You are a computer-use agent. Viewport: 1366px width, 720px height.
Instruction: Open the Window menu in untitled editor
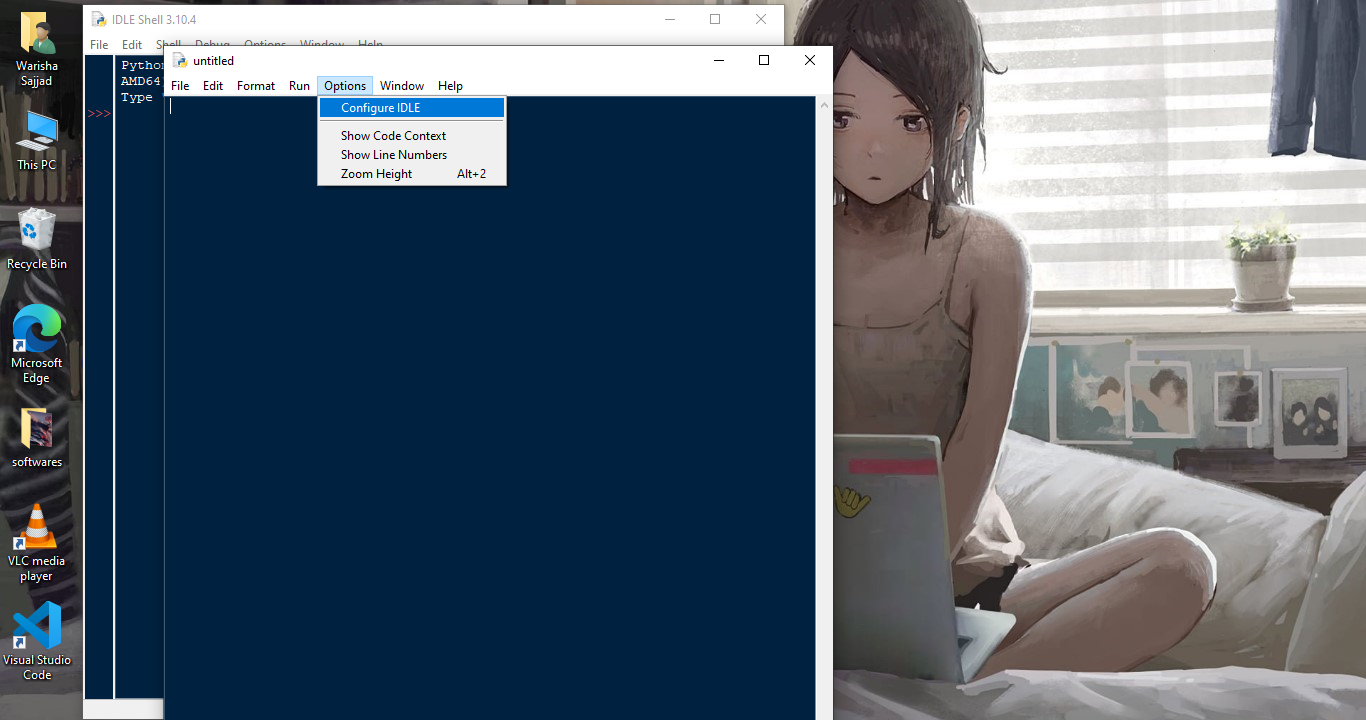pos(402,86)
